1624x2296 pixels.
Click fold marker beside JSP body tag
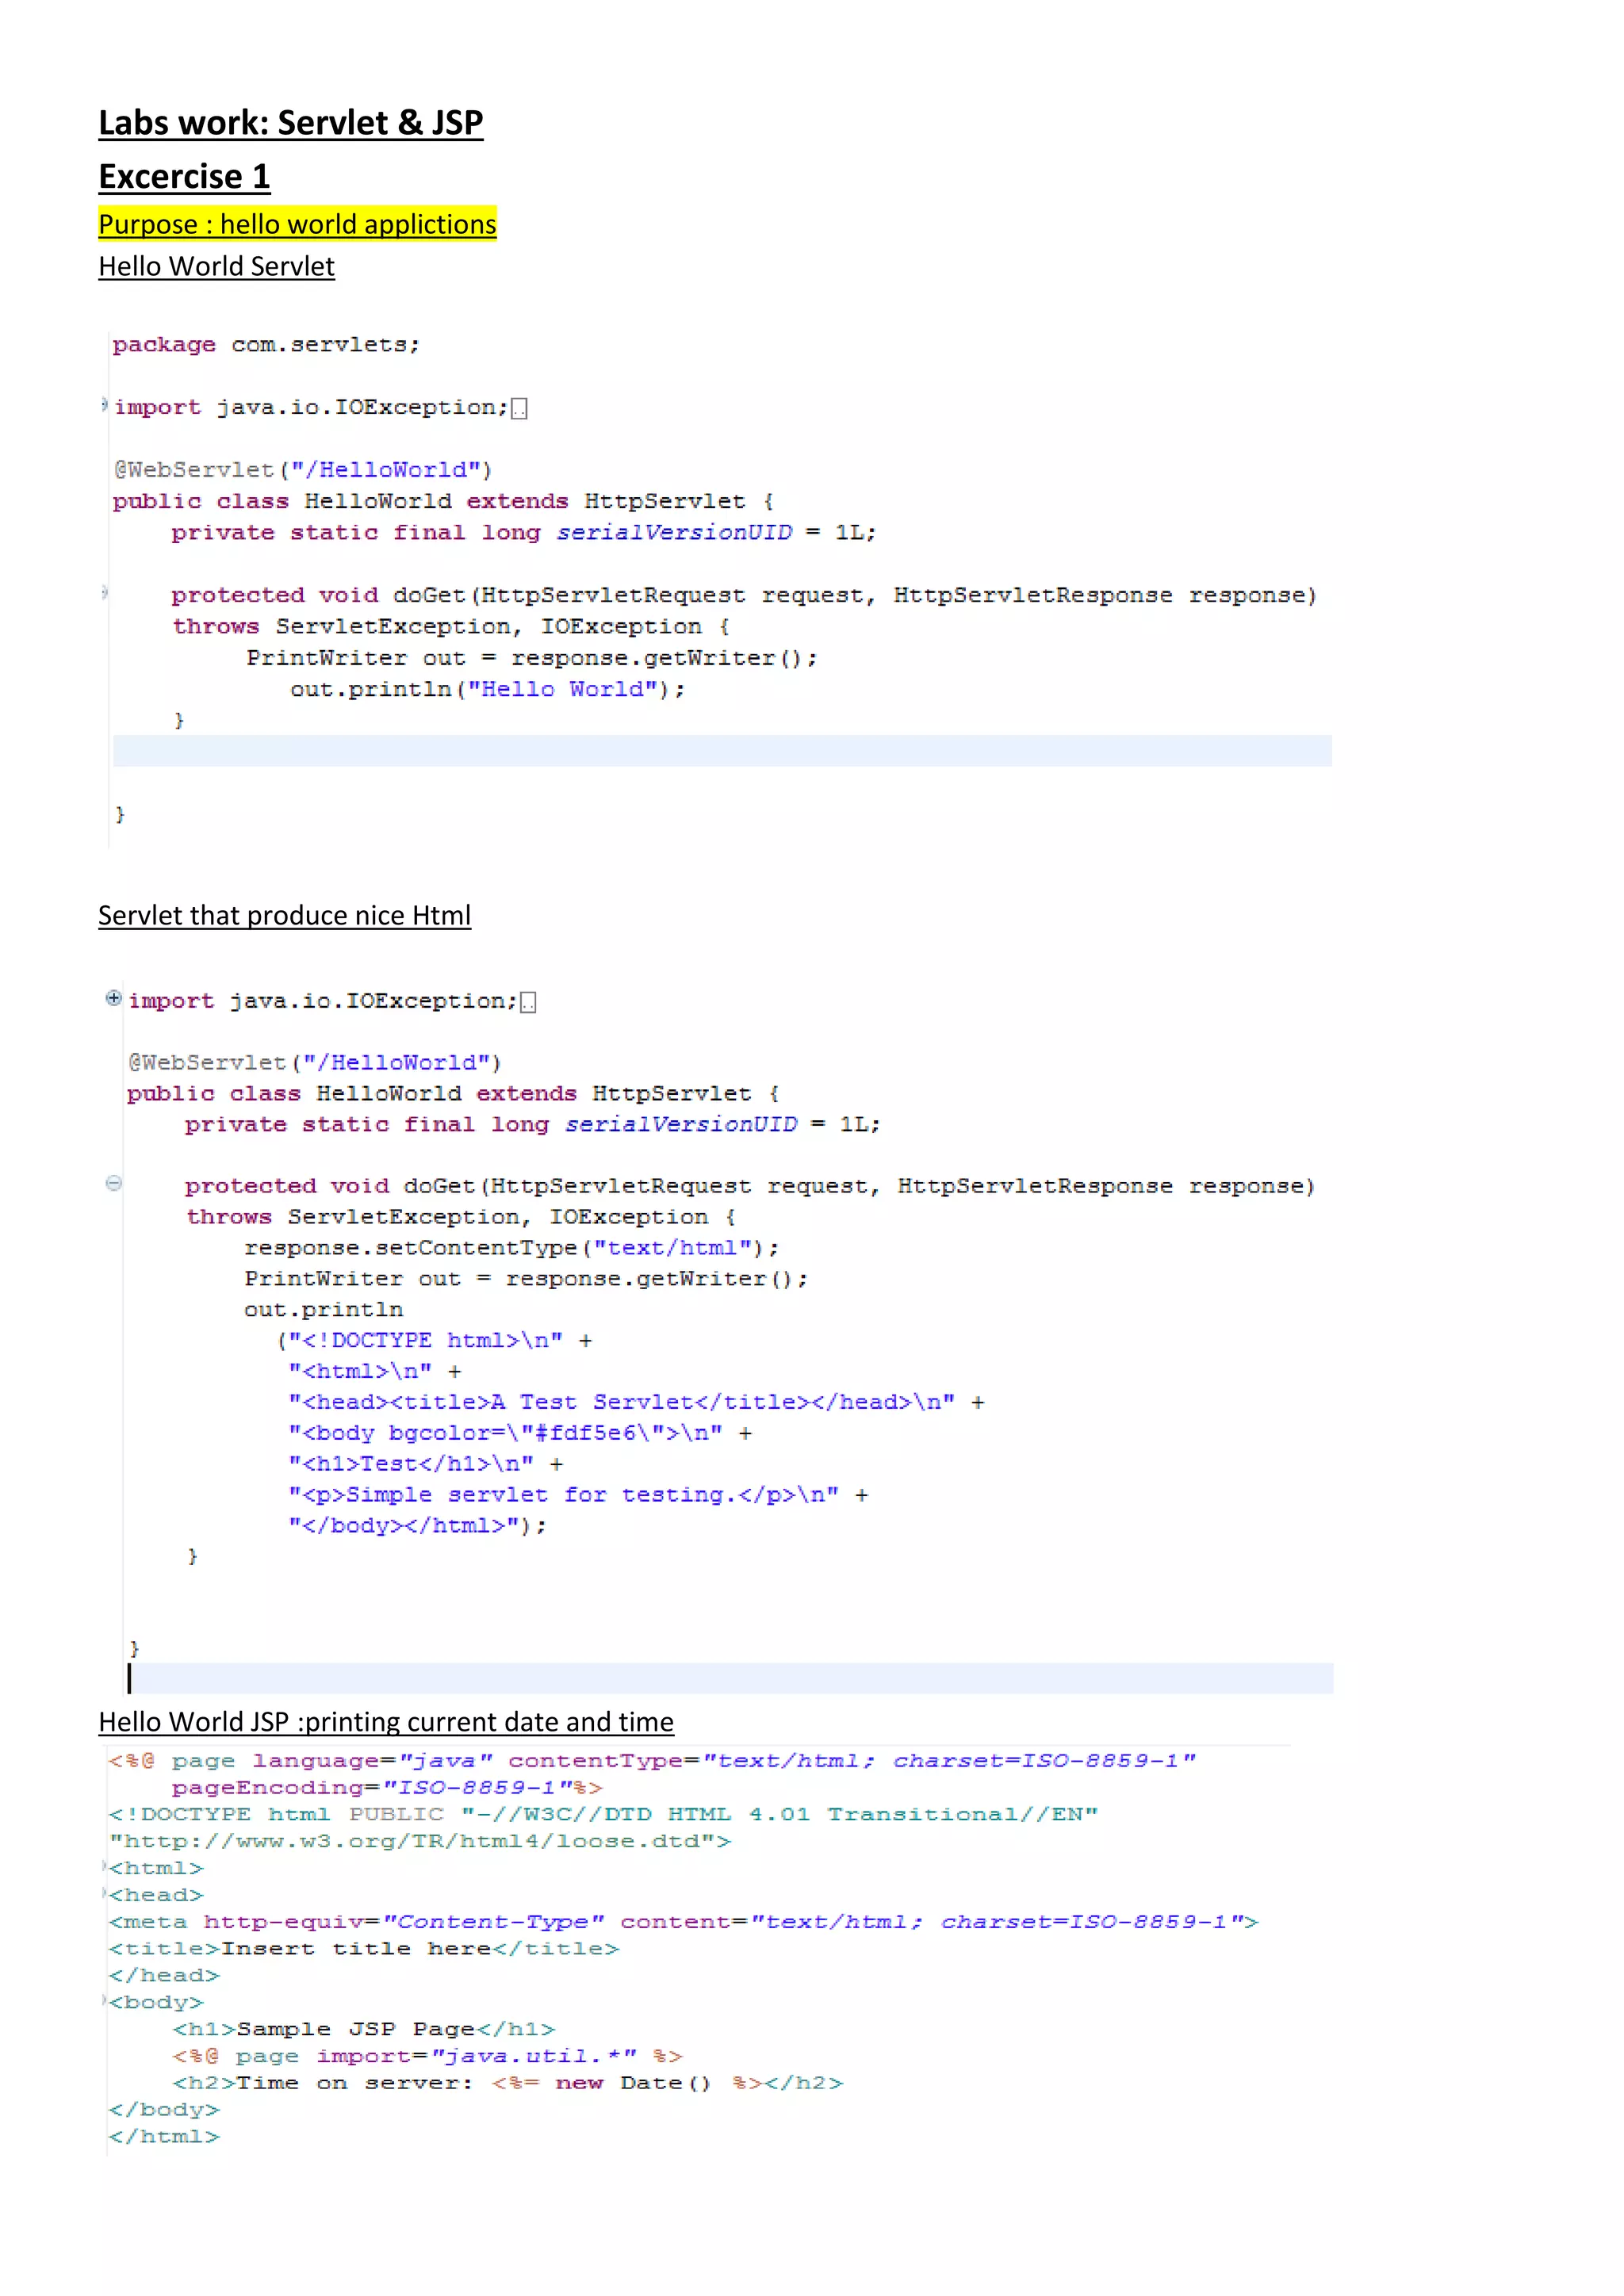click(x=104, y=2000)
